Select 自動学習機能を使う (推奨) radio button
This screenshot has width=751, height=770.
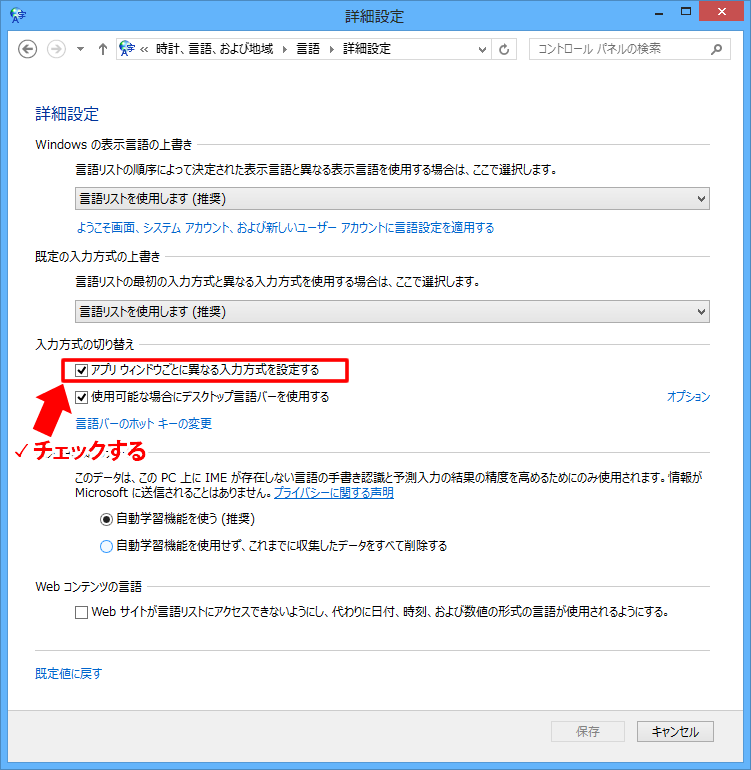tap(106, 519)
